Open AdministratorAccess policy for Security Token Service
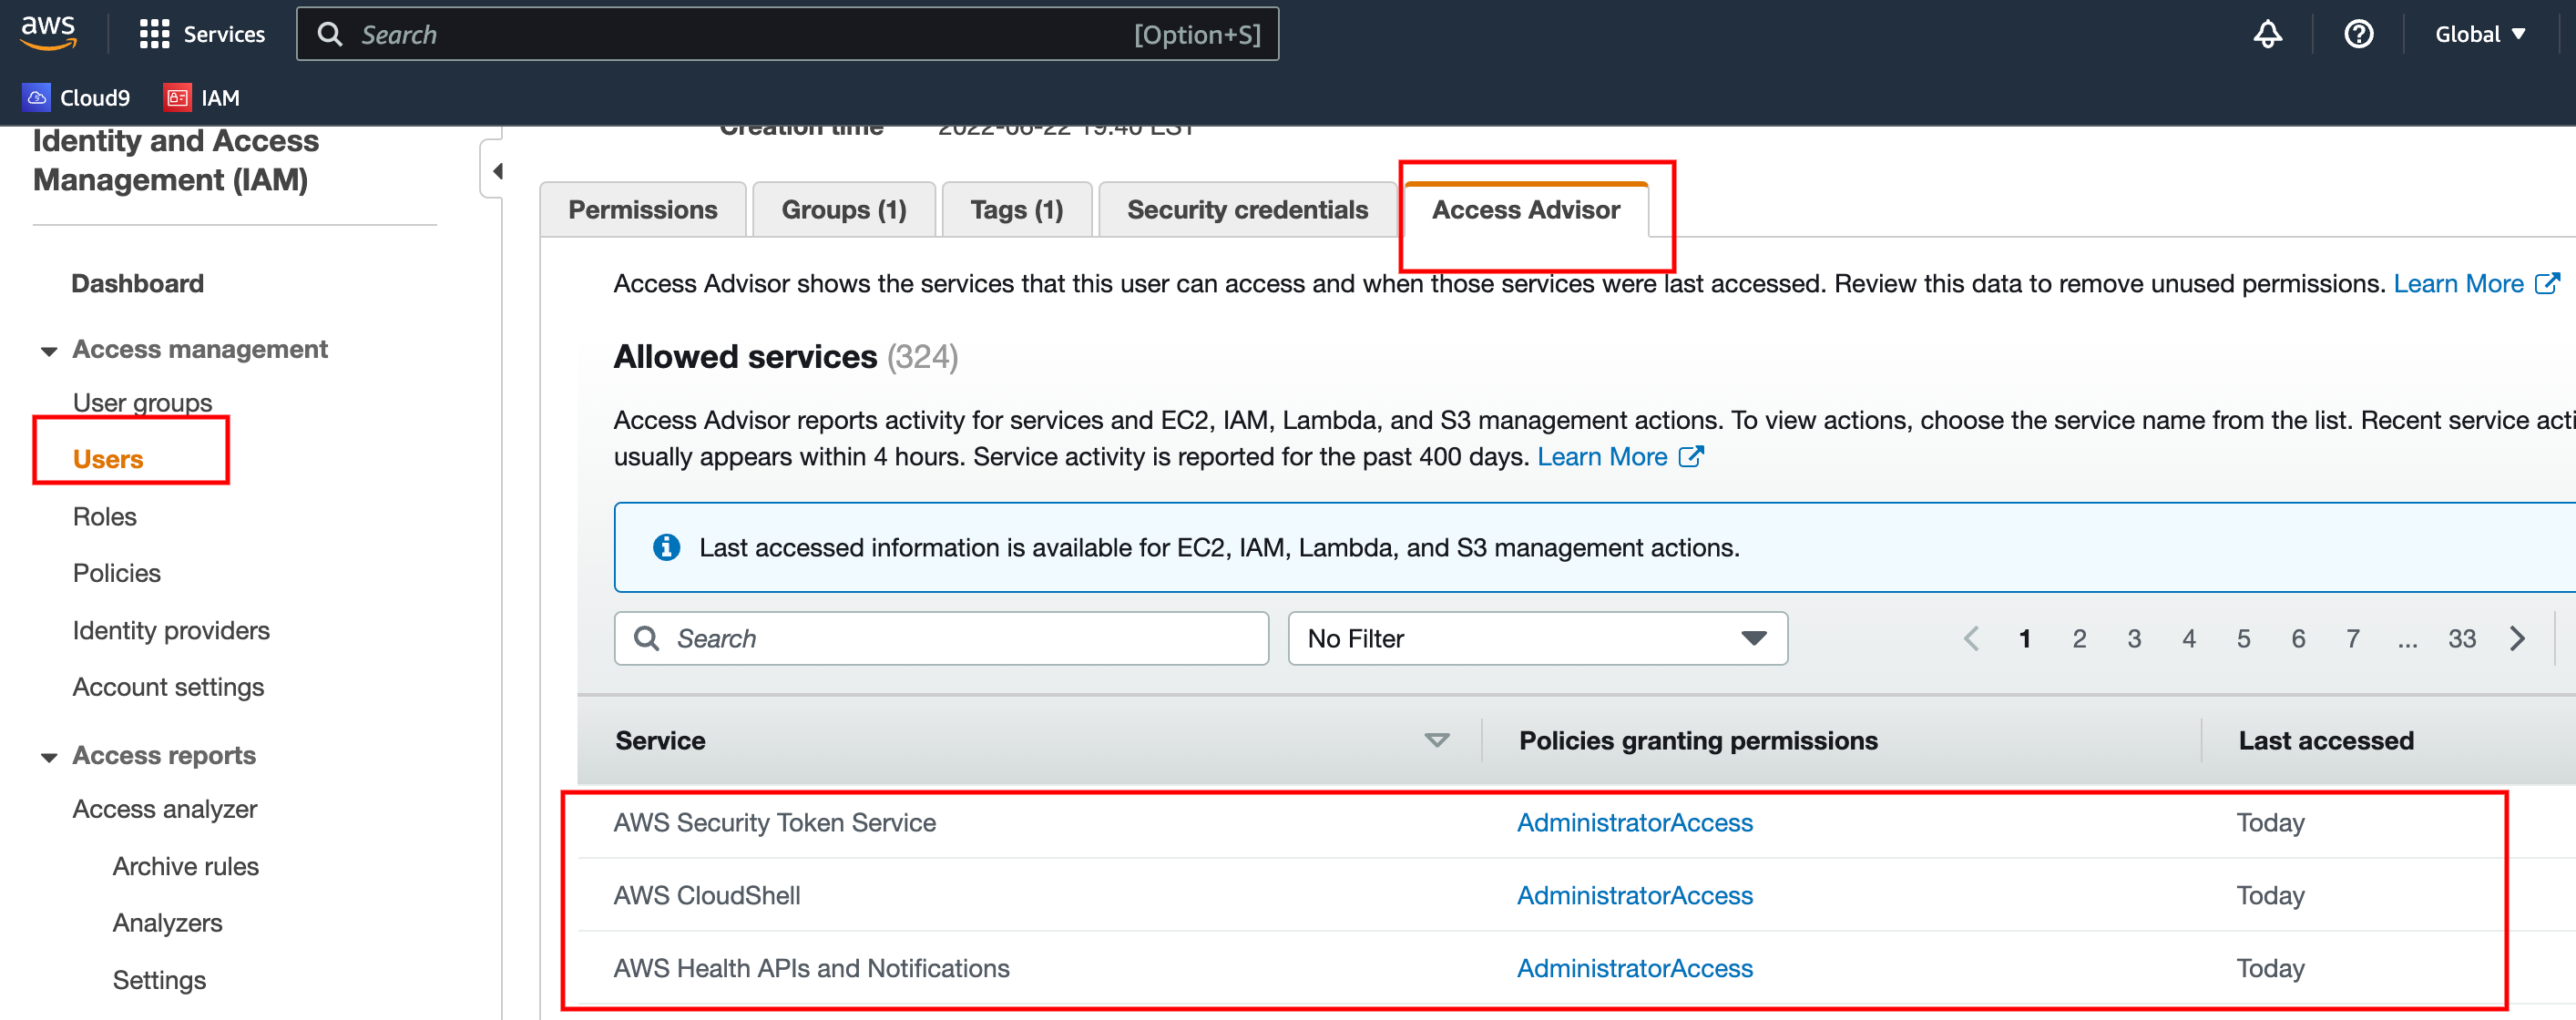The image size is (2576, 1020). click(x=1634, y=822)
